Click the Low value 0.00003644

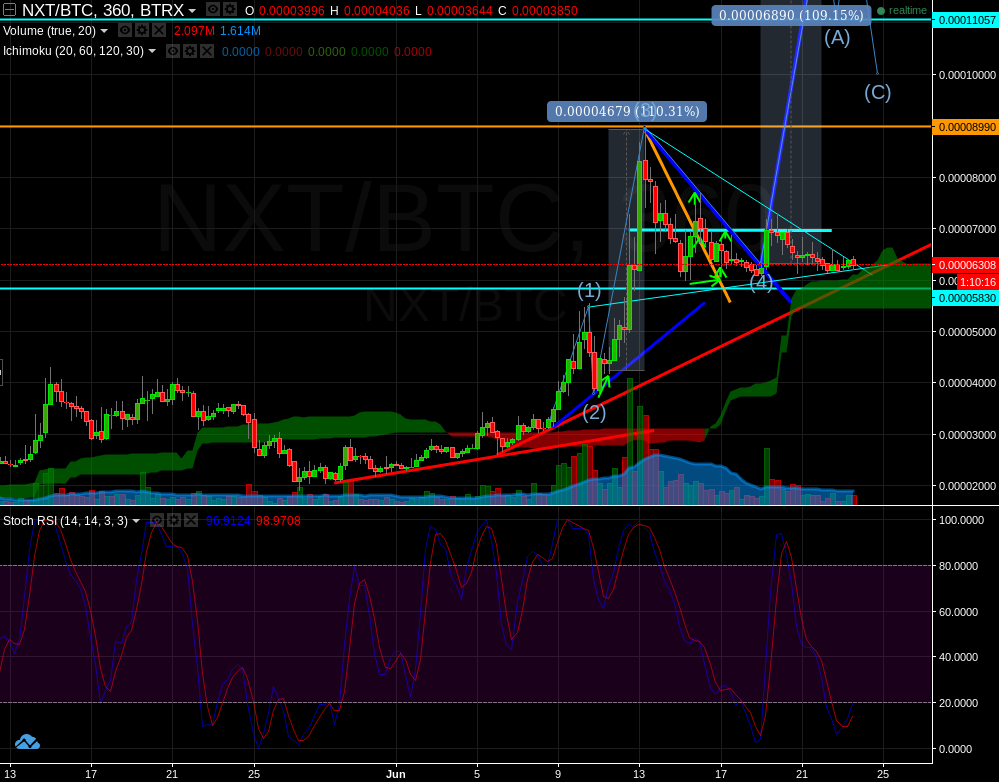click(460, 11)
